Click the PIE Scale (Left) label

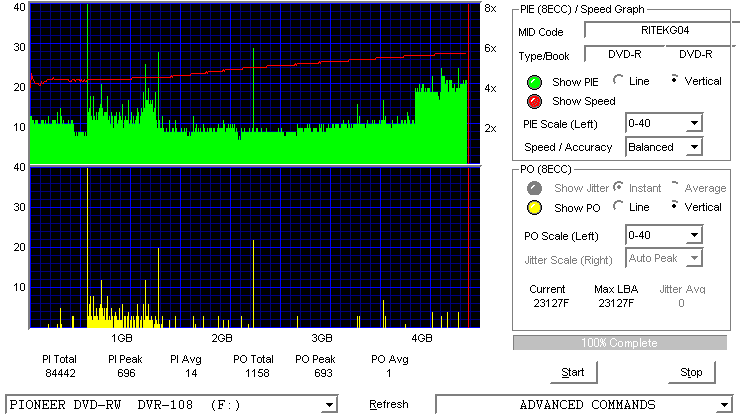tap(560, 124)
